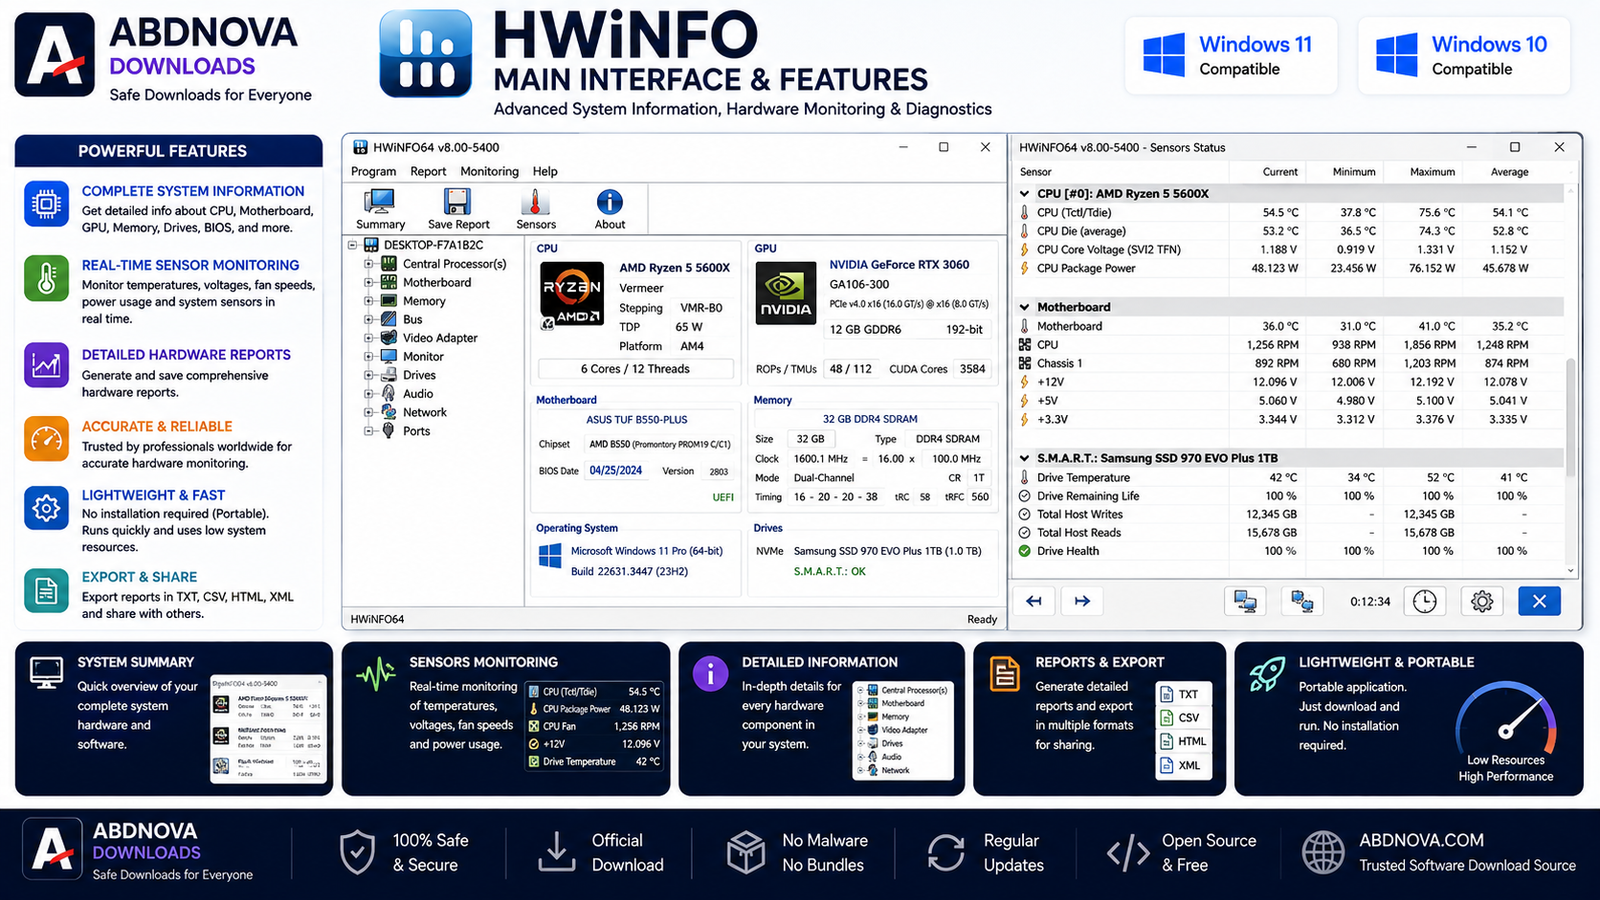Screen dimensions: 1600x900
Task: Click the Drive Health green check icon
Action: (1024, 551)
